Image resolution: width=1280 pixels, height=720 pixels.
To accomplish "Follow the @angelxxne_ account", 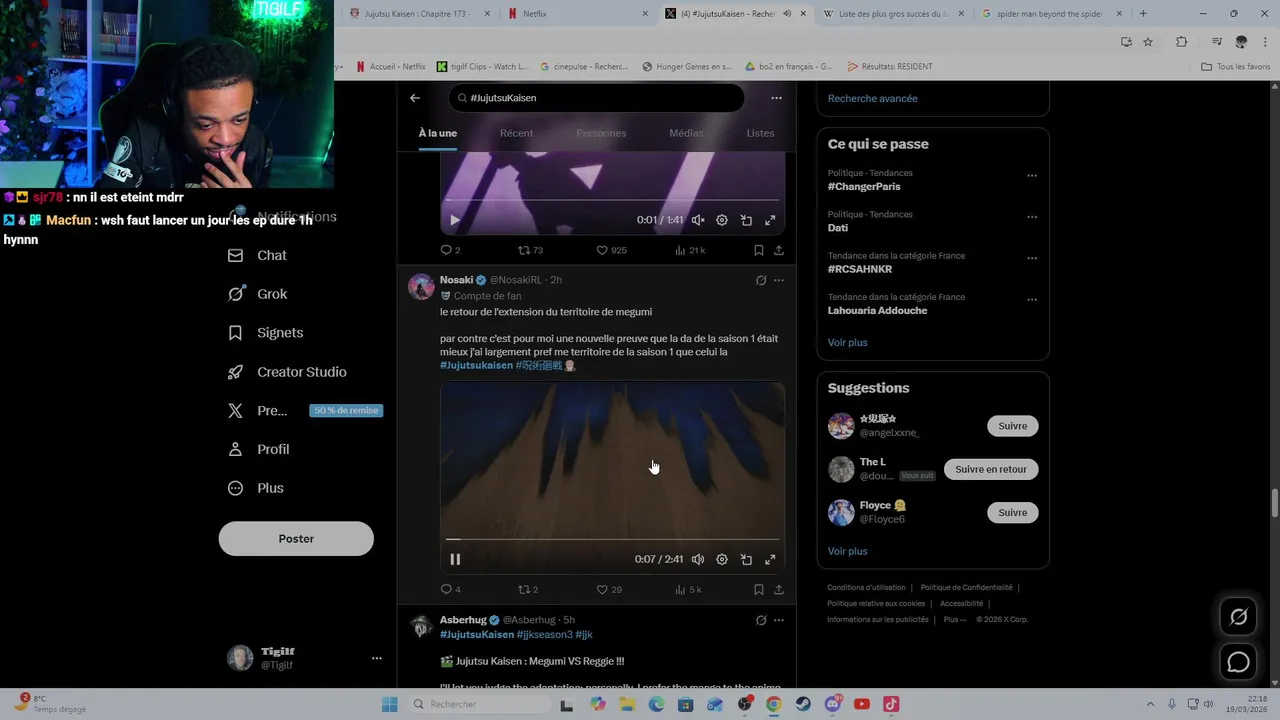I will (x=1012, y=426).
